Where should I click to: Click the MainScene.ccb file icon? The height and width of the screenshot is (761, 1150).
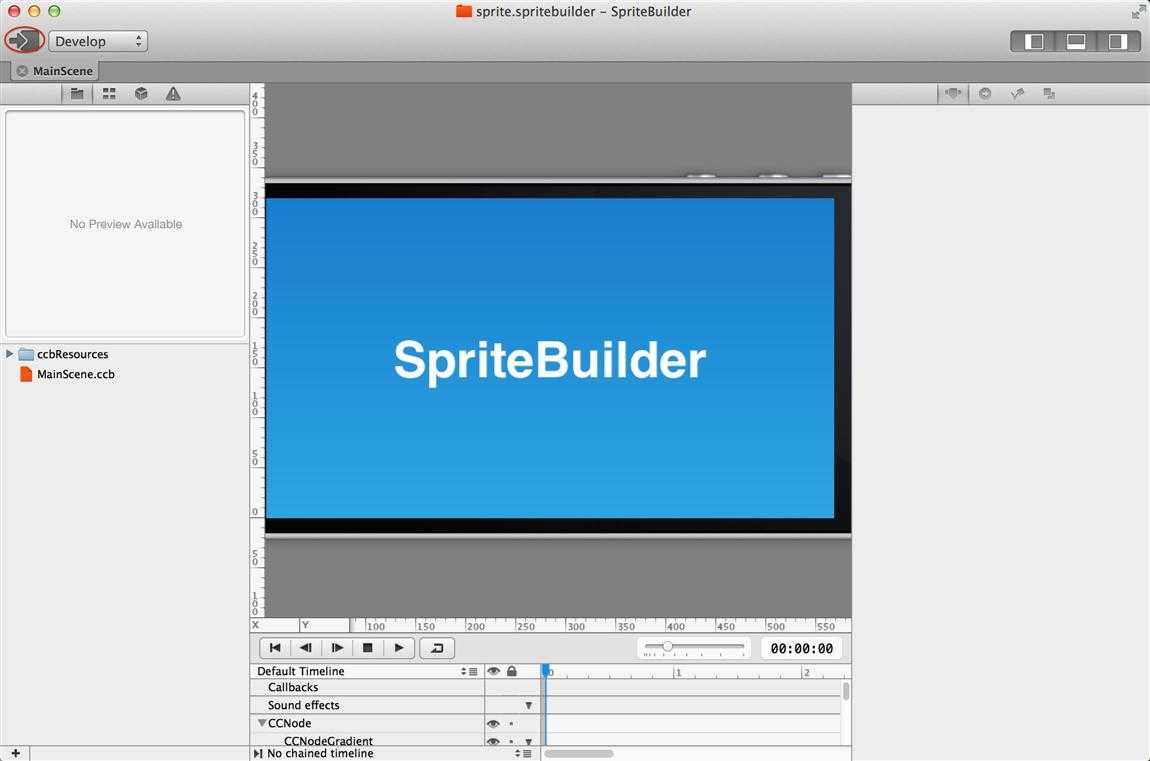[x=26, y=374]
